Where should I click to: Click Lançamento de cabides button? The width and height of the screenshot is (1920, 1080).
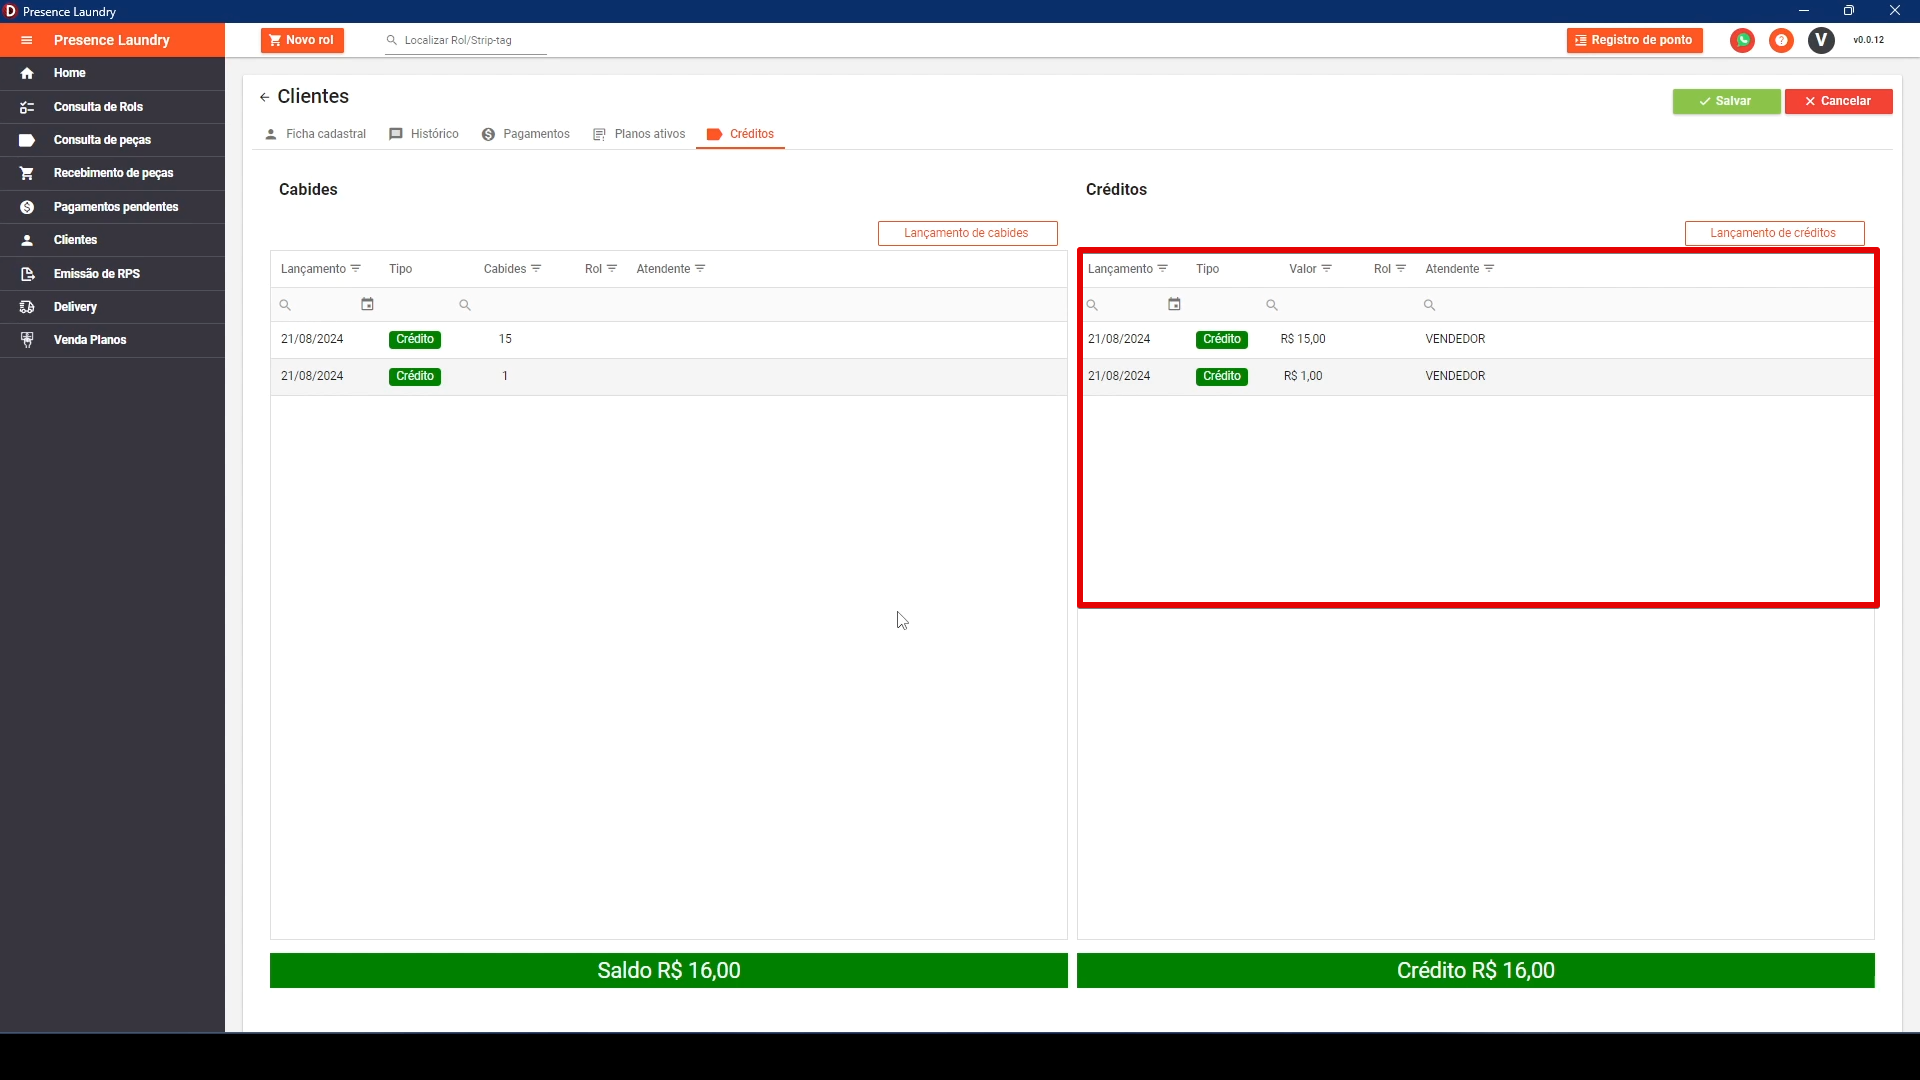click(x=967, y=233)
